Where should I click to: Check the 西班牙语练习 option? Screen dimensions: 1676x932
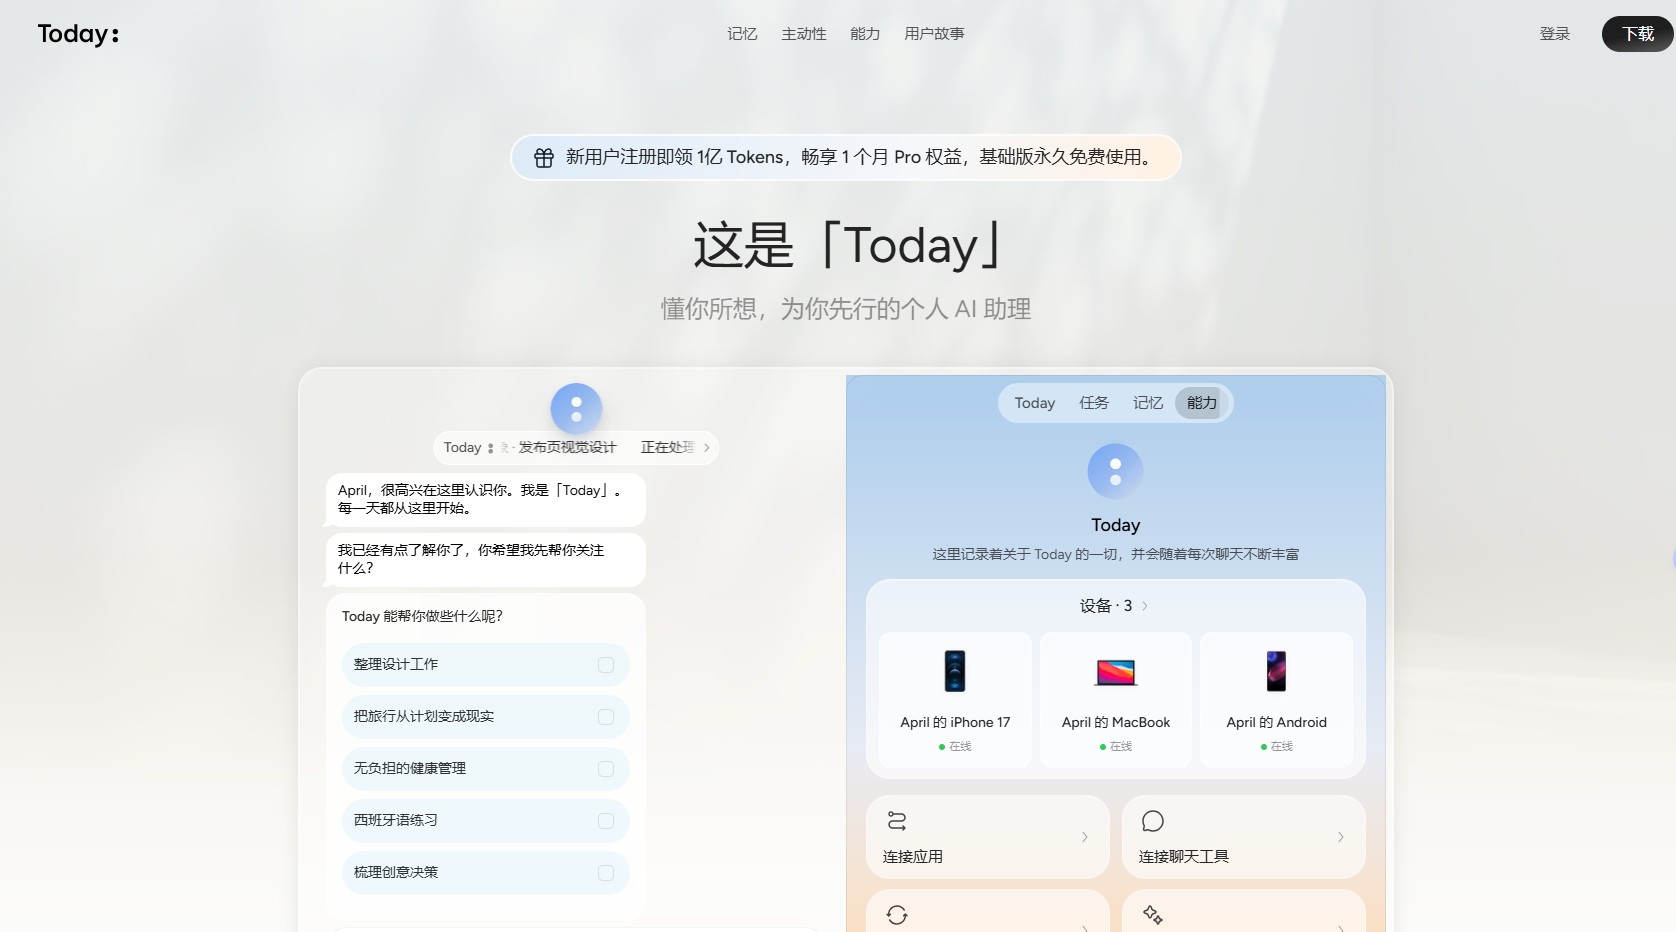(x=606, y=821)
